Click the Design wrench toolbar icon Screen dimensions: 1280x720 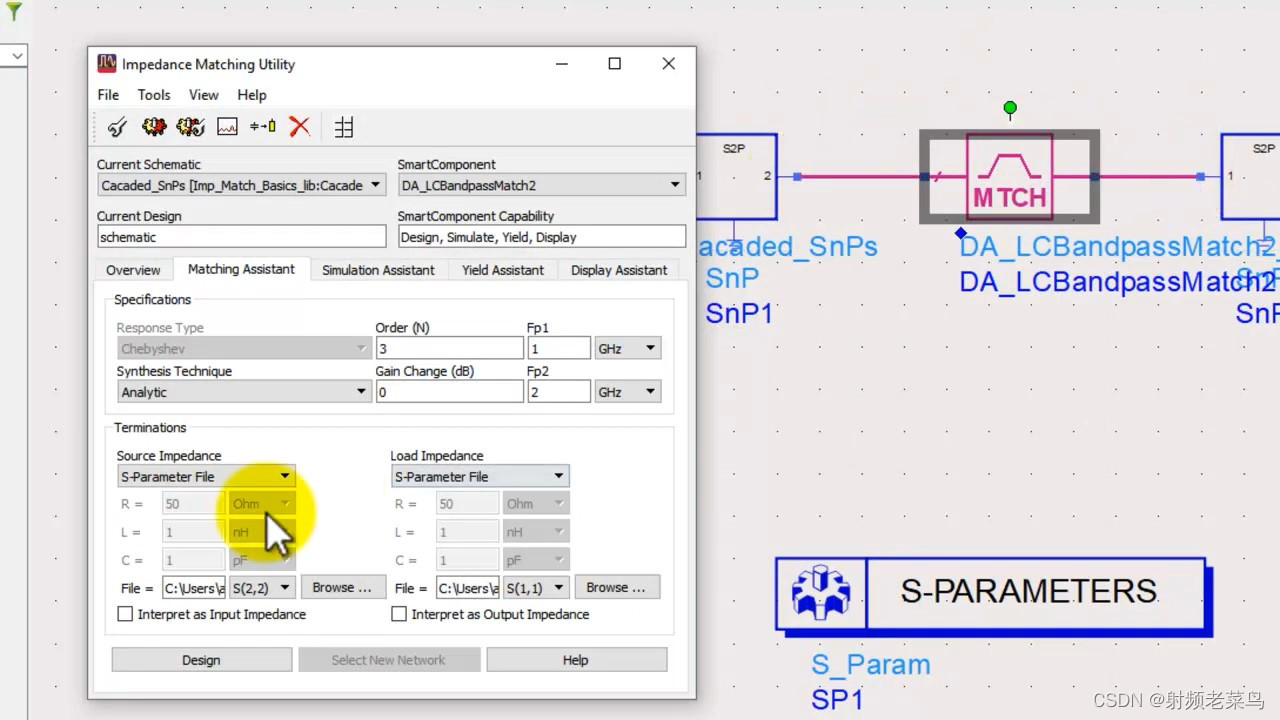pyautogui.click(x=117, y=127)
